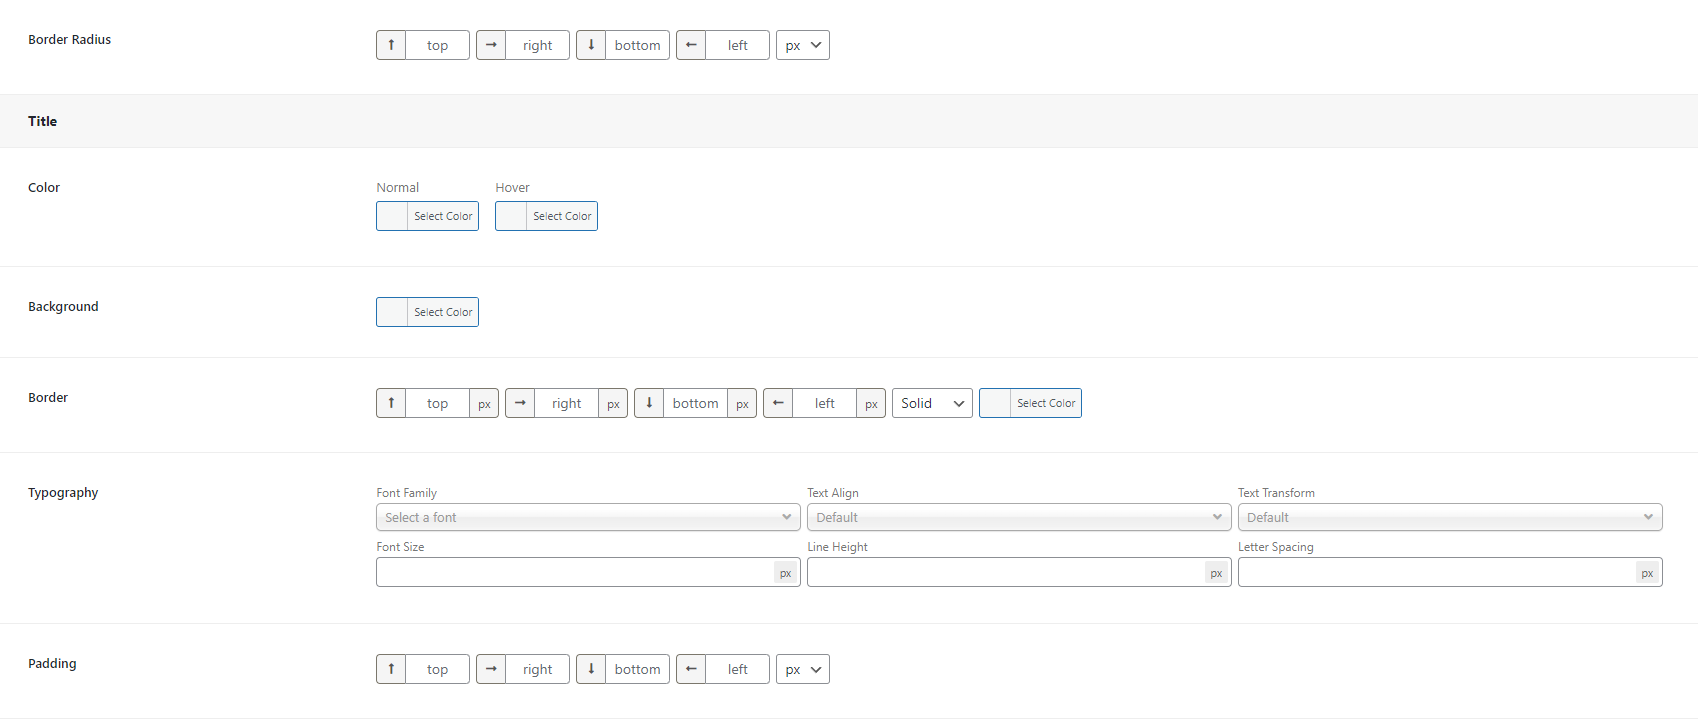This screenshot has height=721, width=1698.
Task: Click the left arrow icon in Padding row
Action: pos(691,669)
